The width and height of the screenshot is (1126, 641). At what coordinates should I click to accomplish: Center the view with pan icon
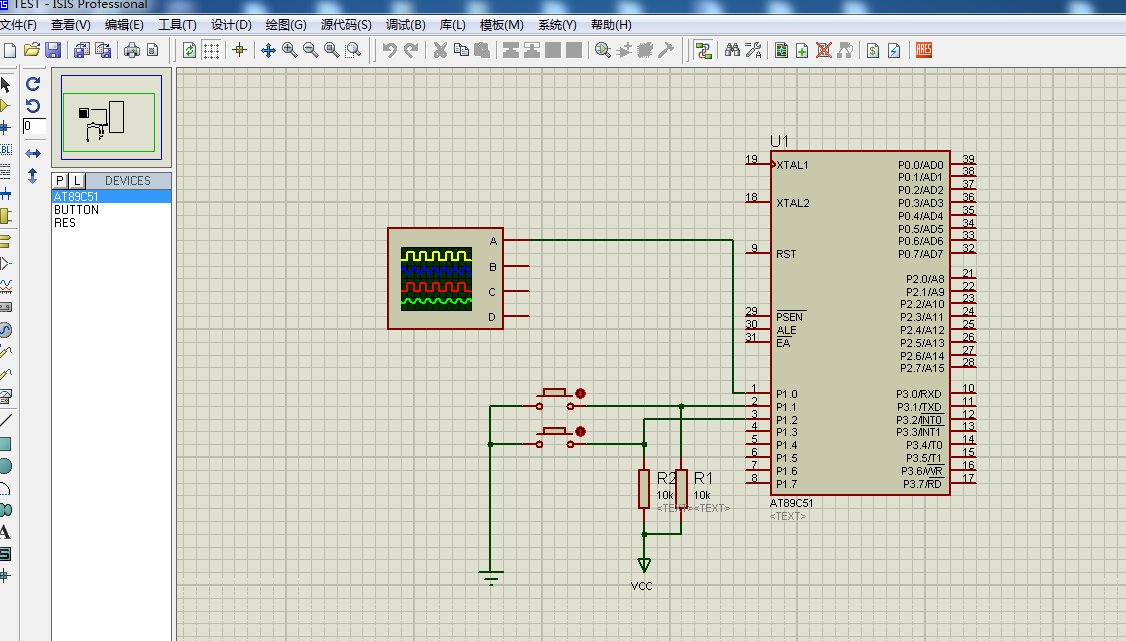tap(268, 50)
